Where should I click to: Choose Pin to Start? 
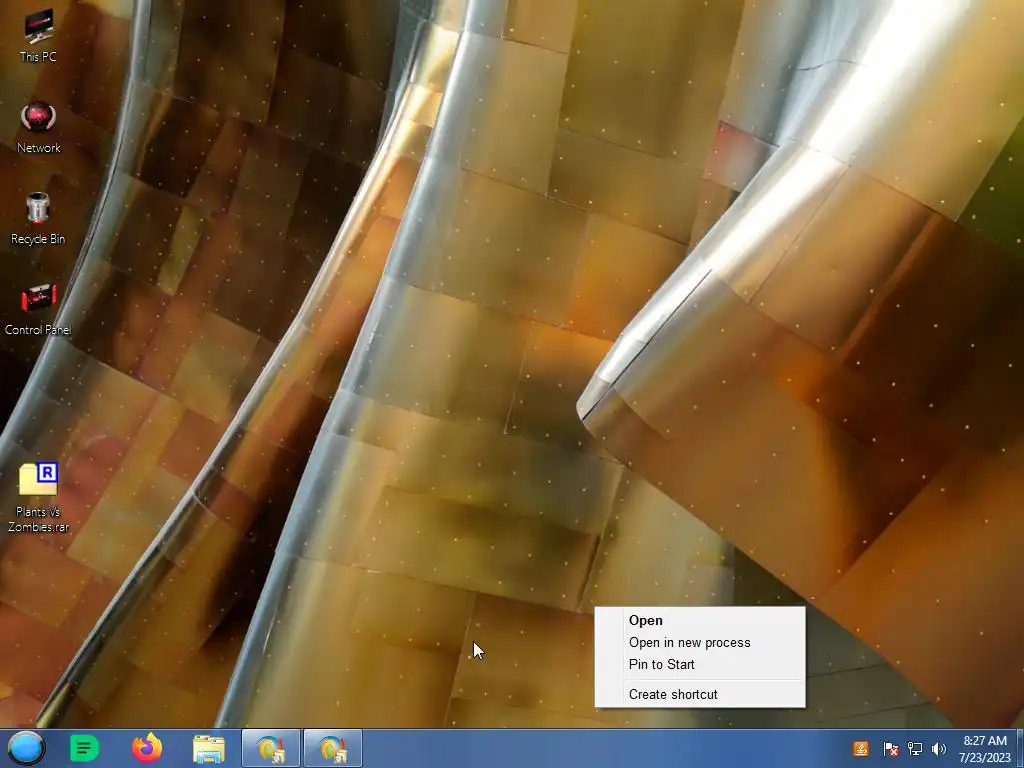tap(699, 664)
